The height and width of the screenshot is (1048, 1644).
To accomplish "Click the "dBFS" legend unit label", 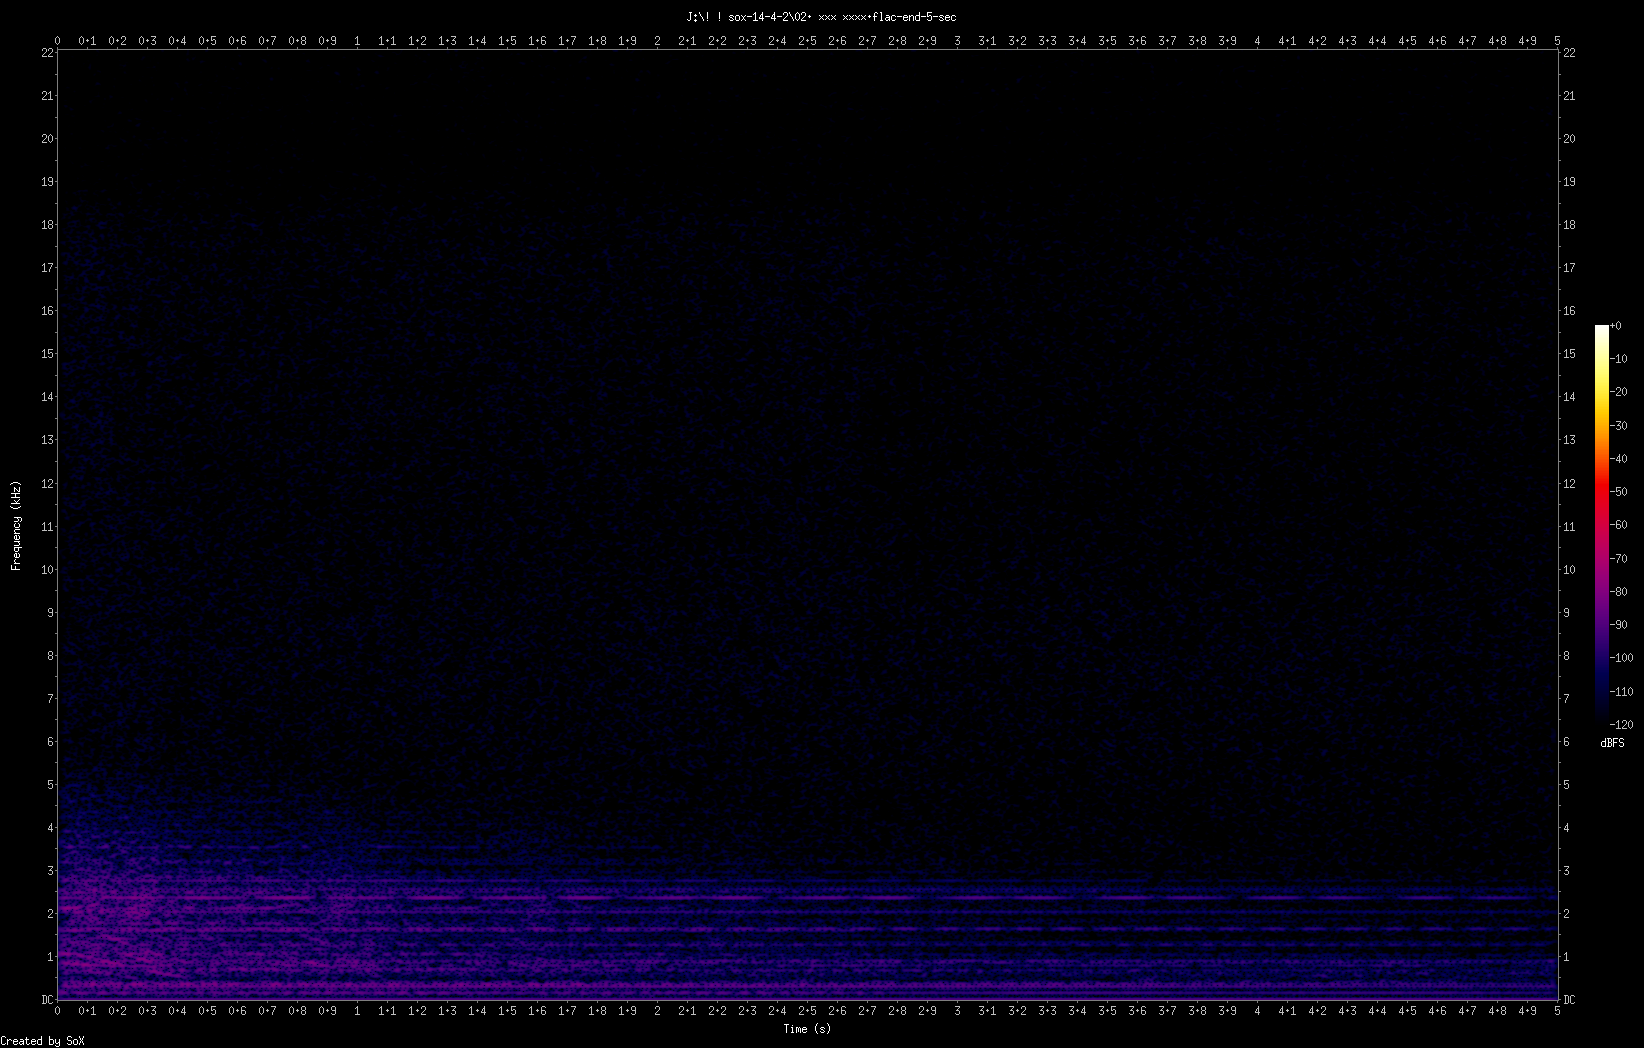I will point(1612,743).
